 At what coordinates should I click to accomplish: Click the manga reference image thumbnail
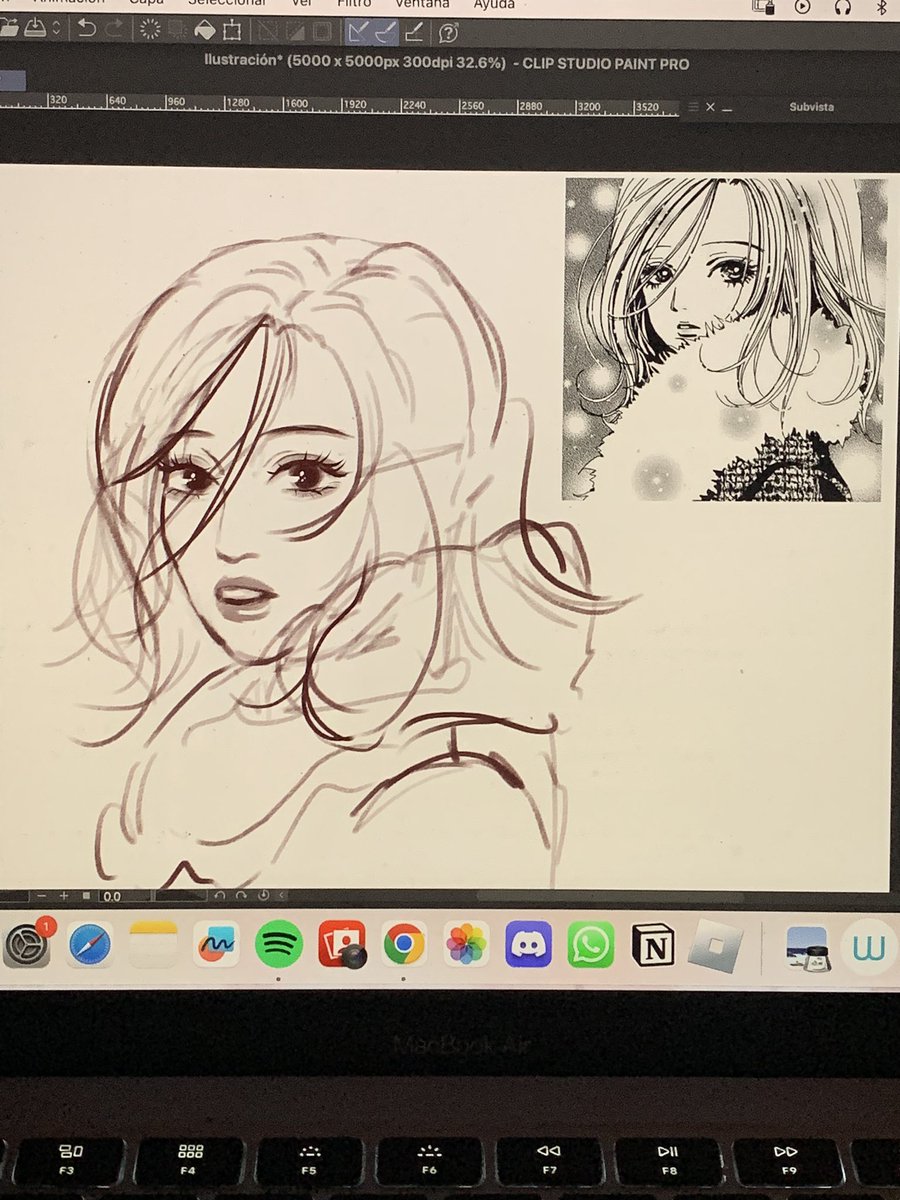(725, 339)
